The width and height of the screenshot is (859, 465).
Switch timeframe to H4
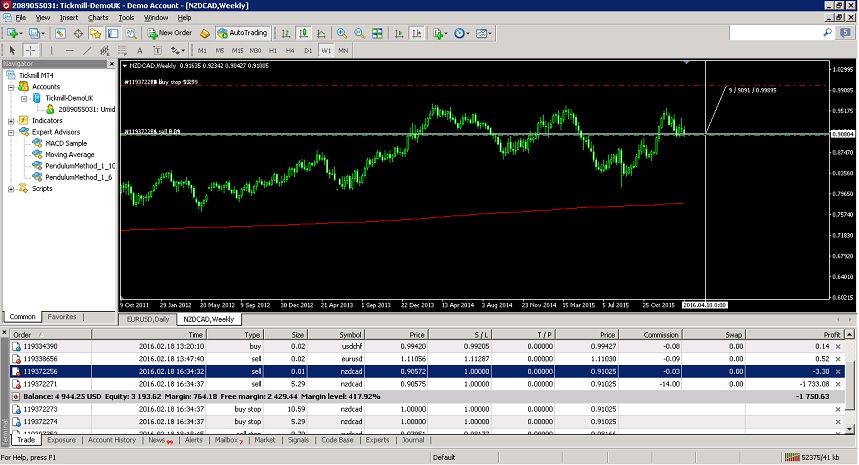pyautogui.click(x=290, y=50)
